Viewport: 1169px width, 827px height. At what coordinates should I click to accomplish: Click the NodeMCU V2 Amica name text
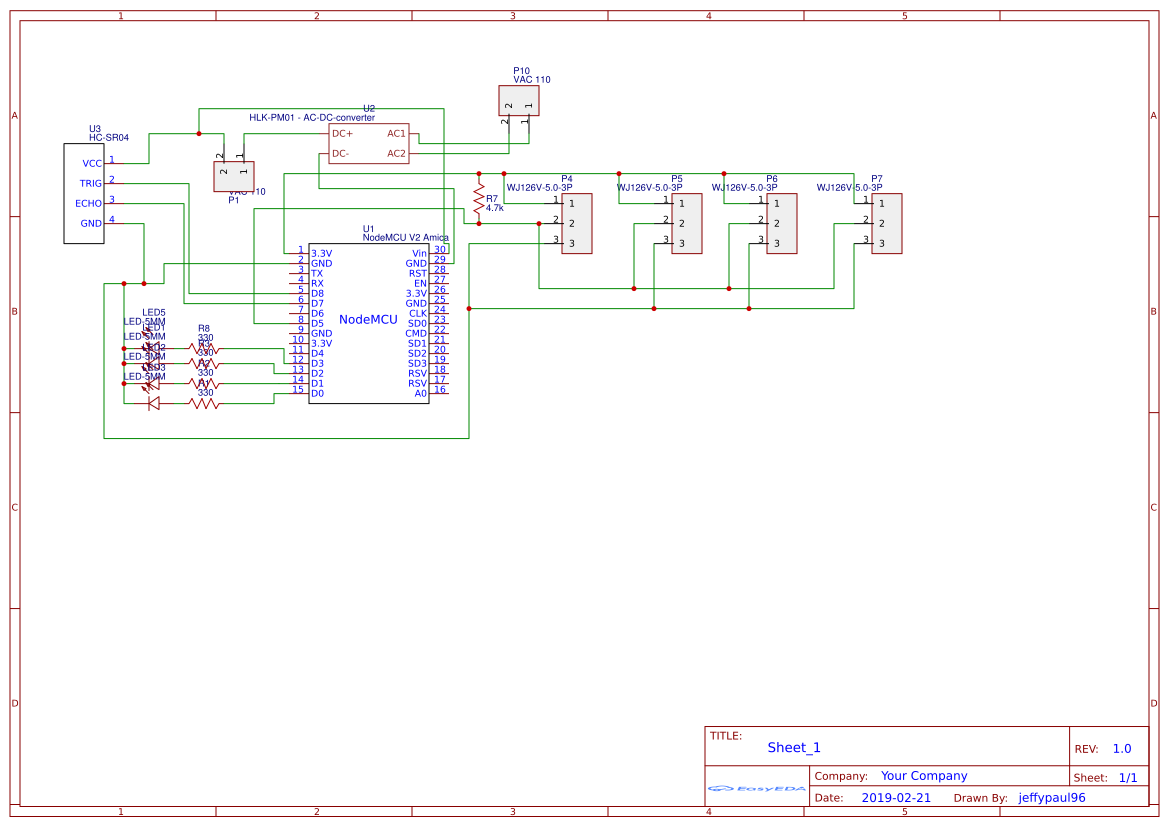[x=406, y=237]
